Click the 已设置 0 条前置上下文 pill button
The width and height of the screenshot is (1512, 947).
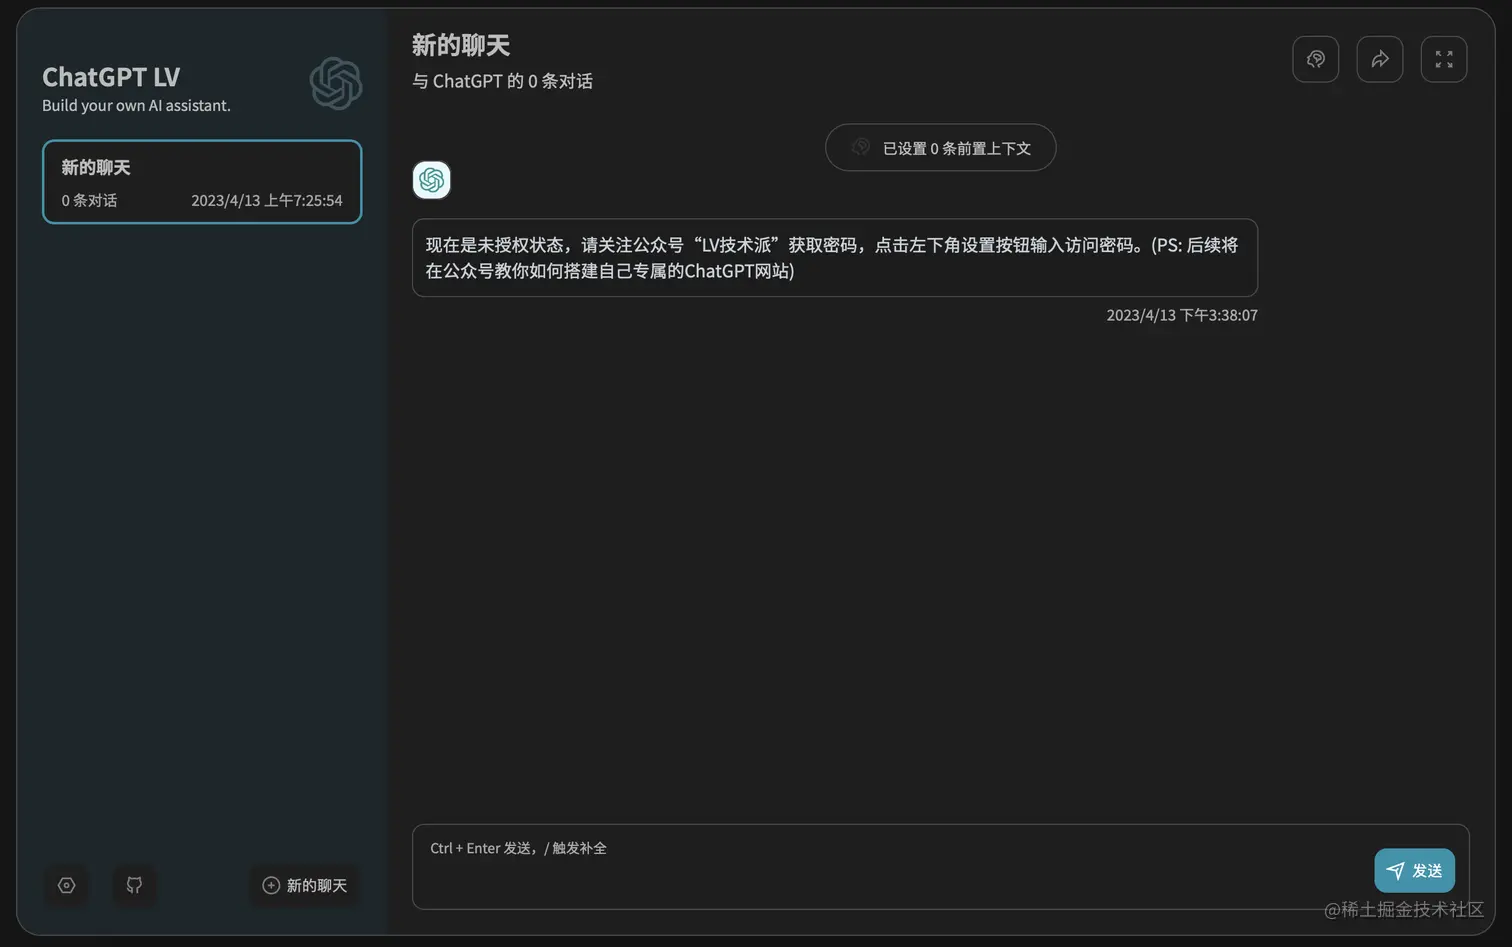click(x=940, y=148)
